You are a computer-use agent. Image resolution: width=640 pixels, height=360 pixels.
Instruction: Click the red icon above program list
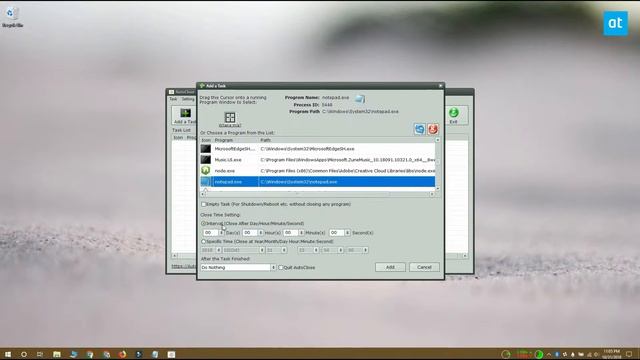pos(433,129)
